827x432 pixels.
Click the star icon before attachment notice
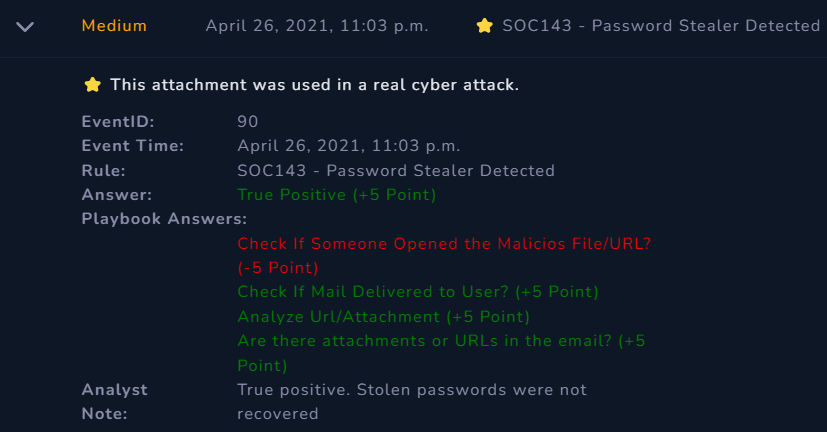coord(93,85)
